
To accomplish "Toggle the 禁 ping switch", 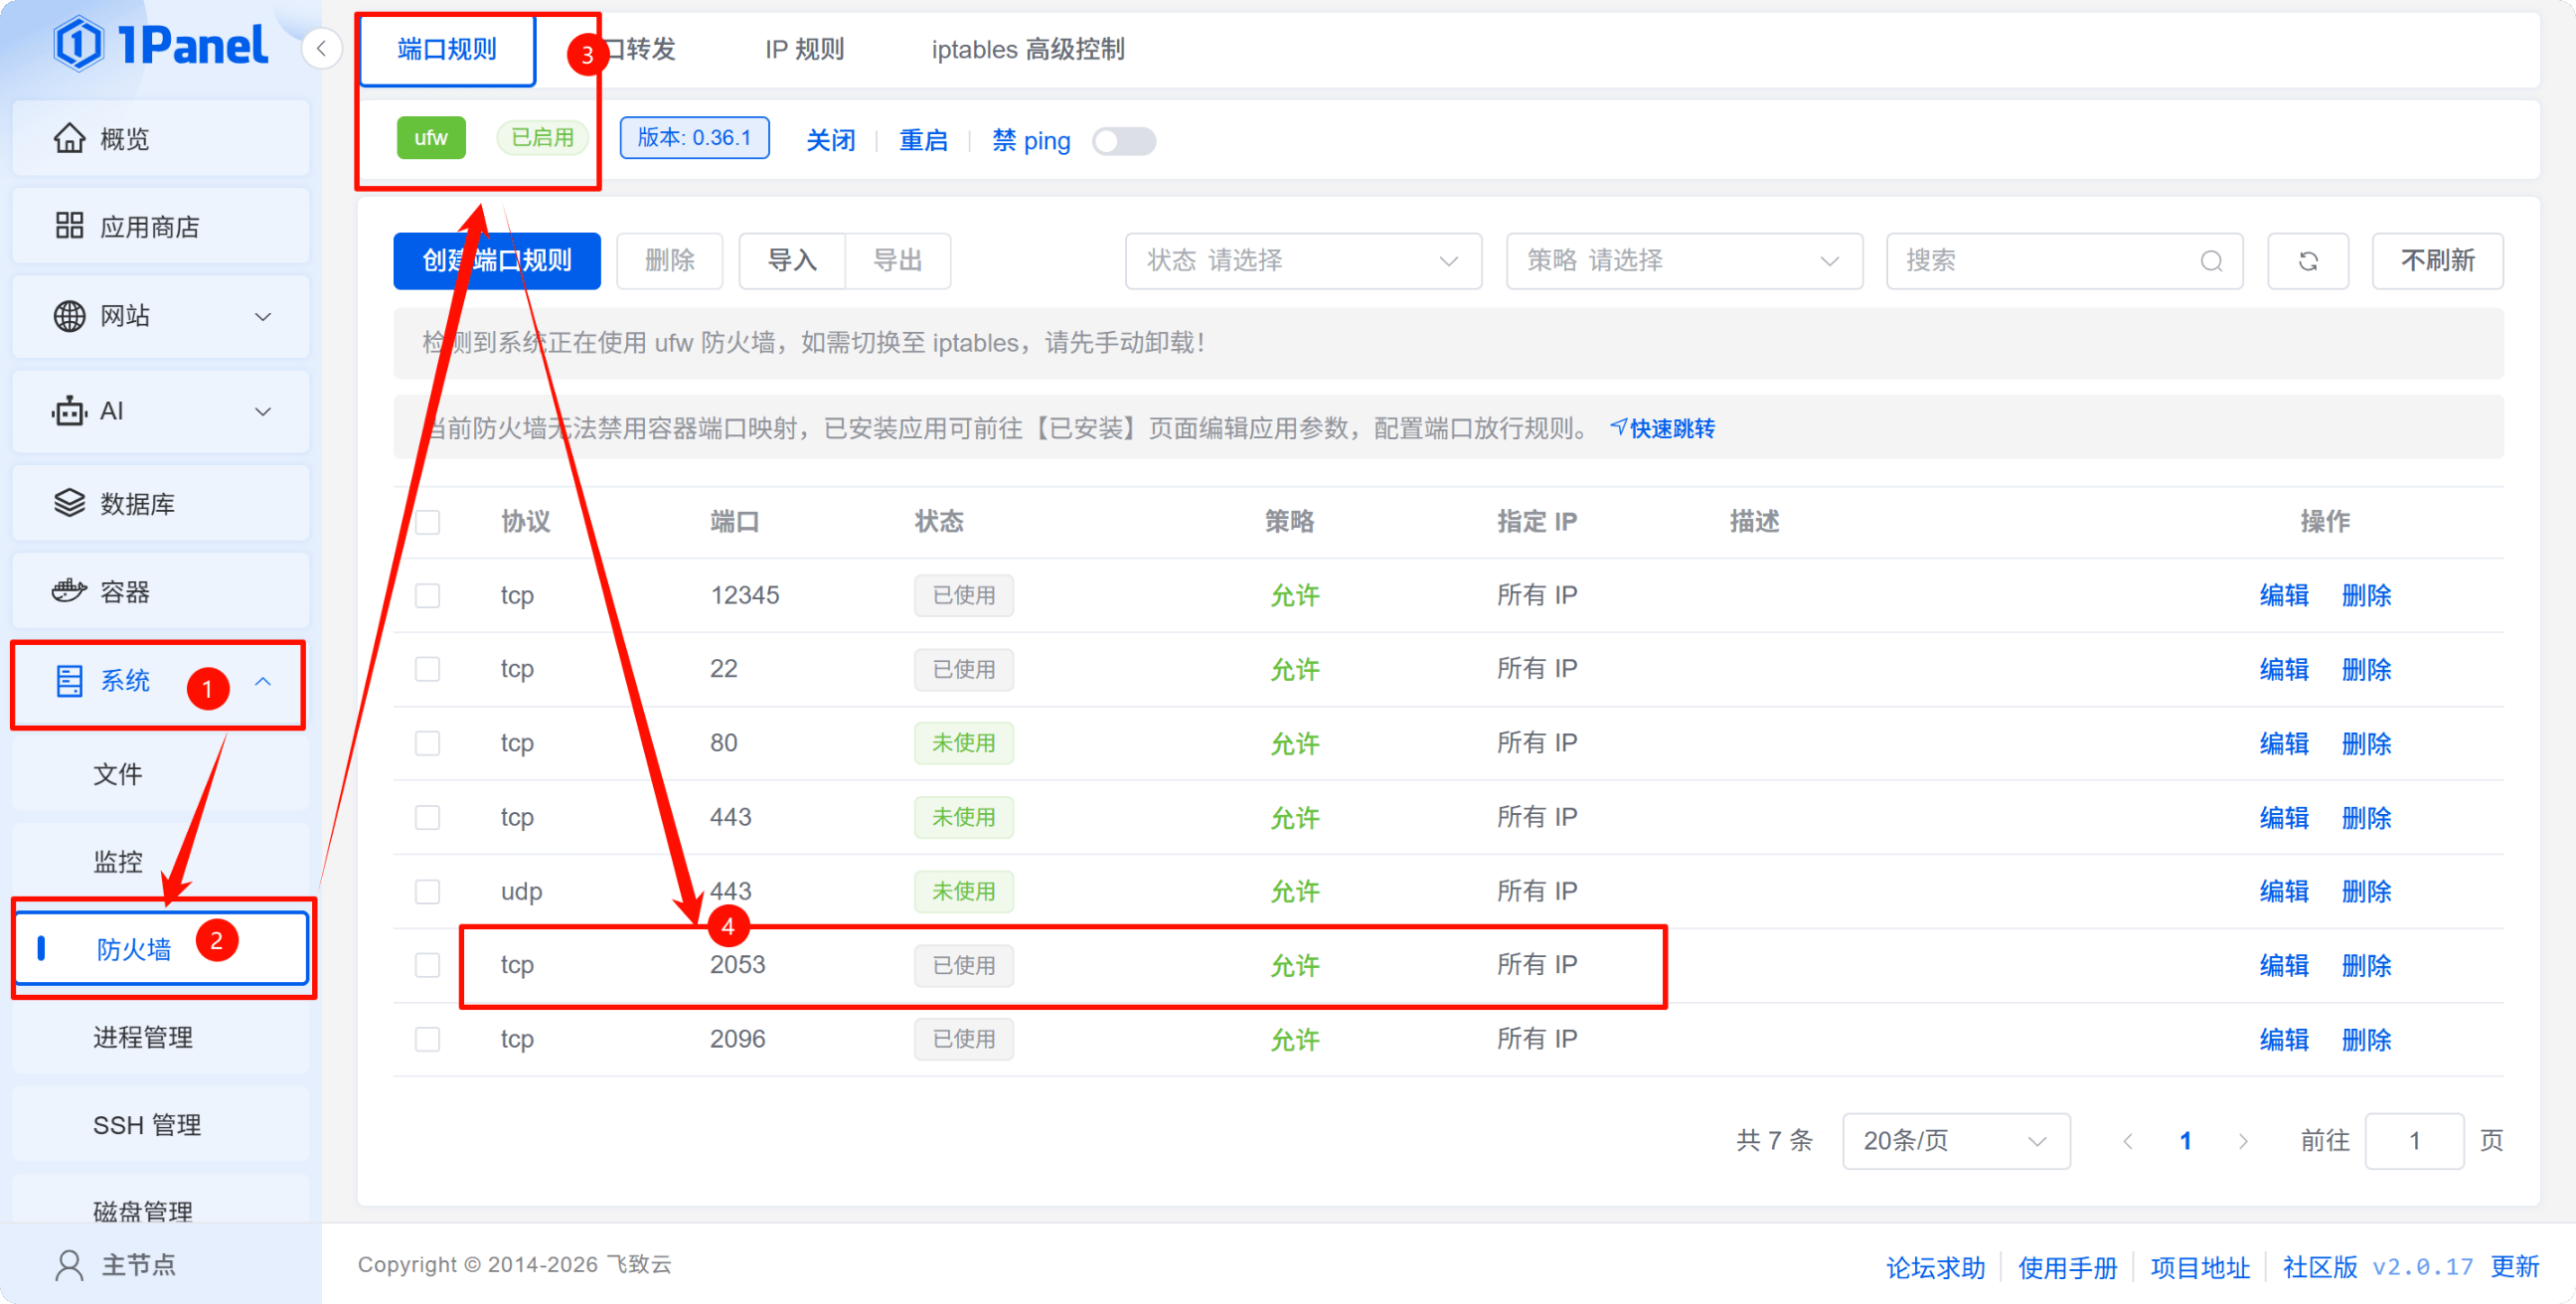I will (x=1123, y=141).
